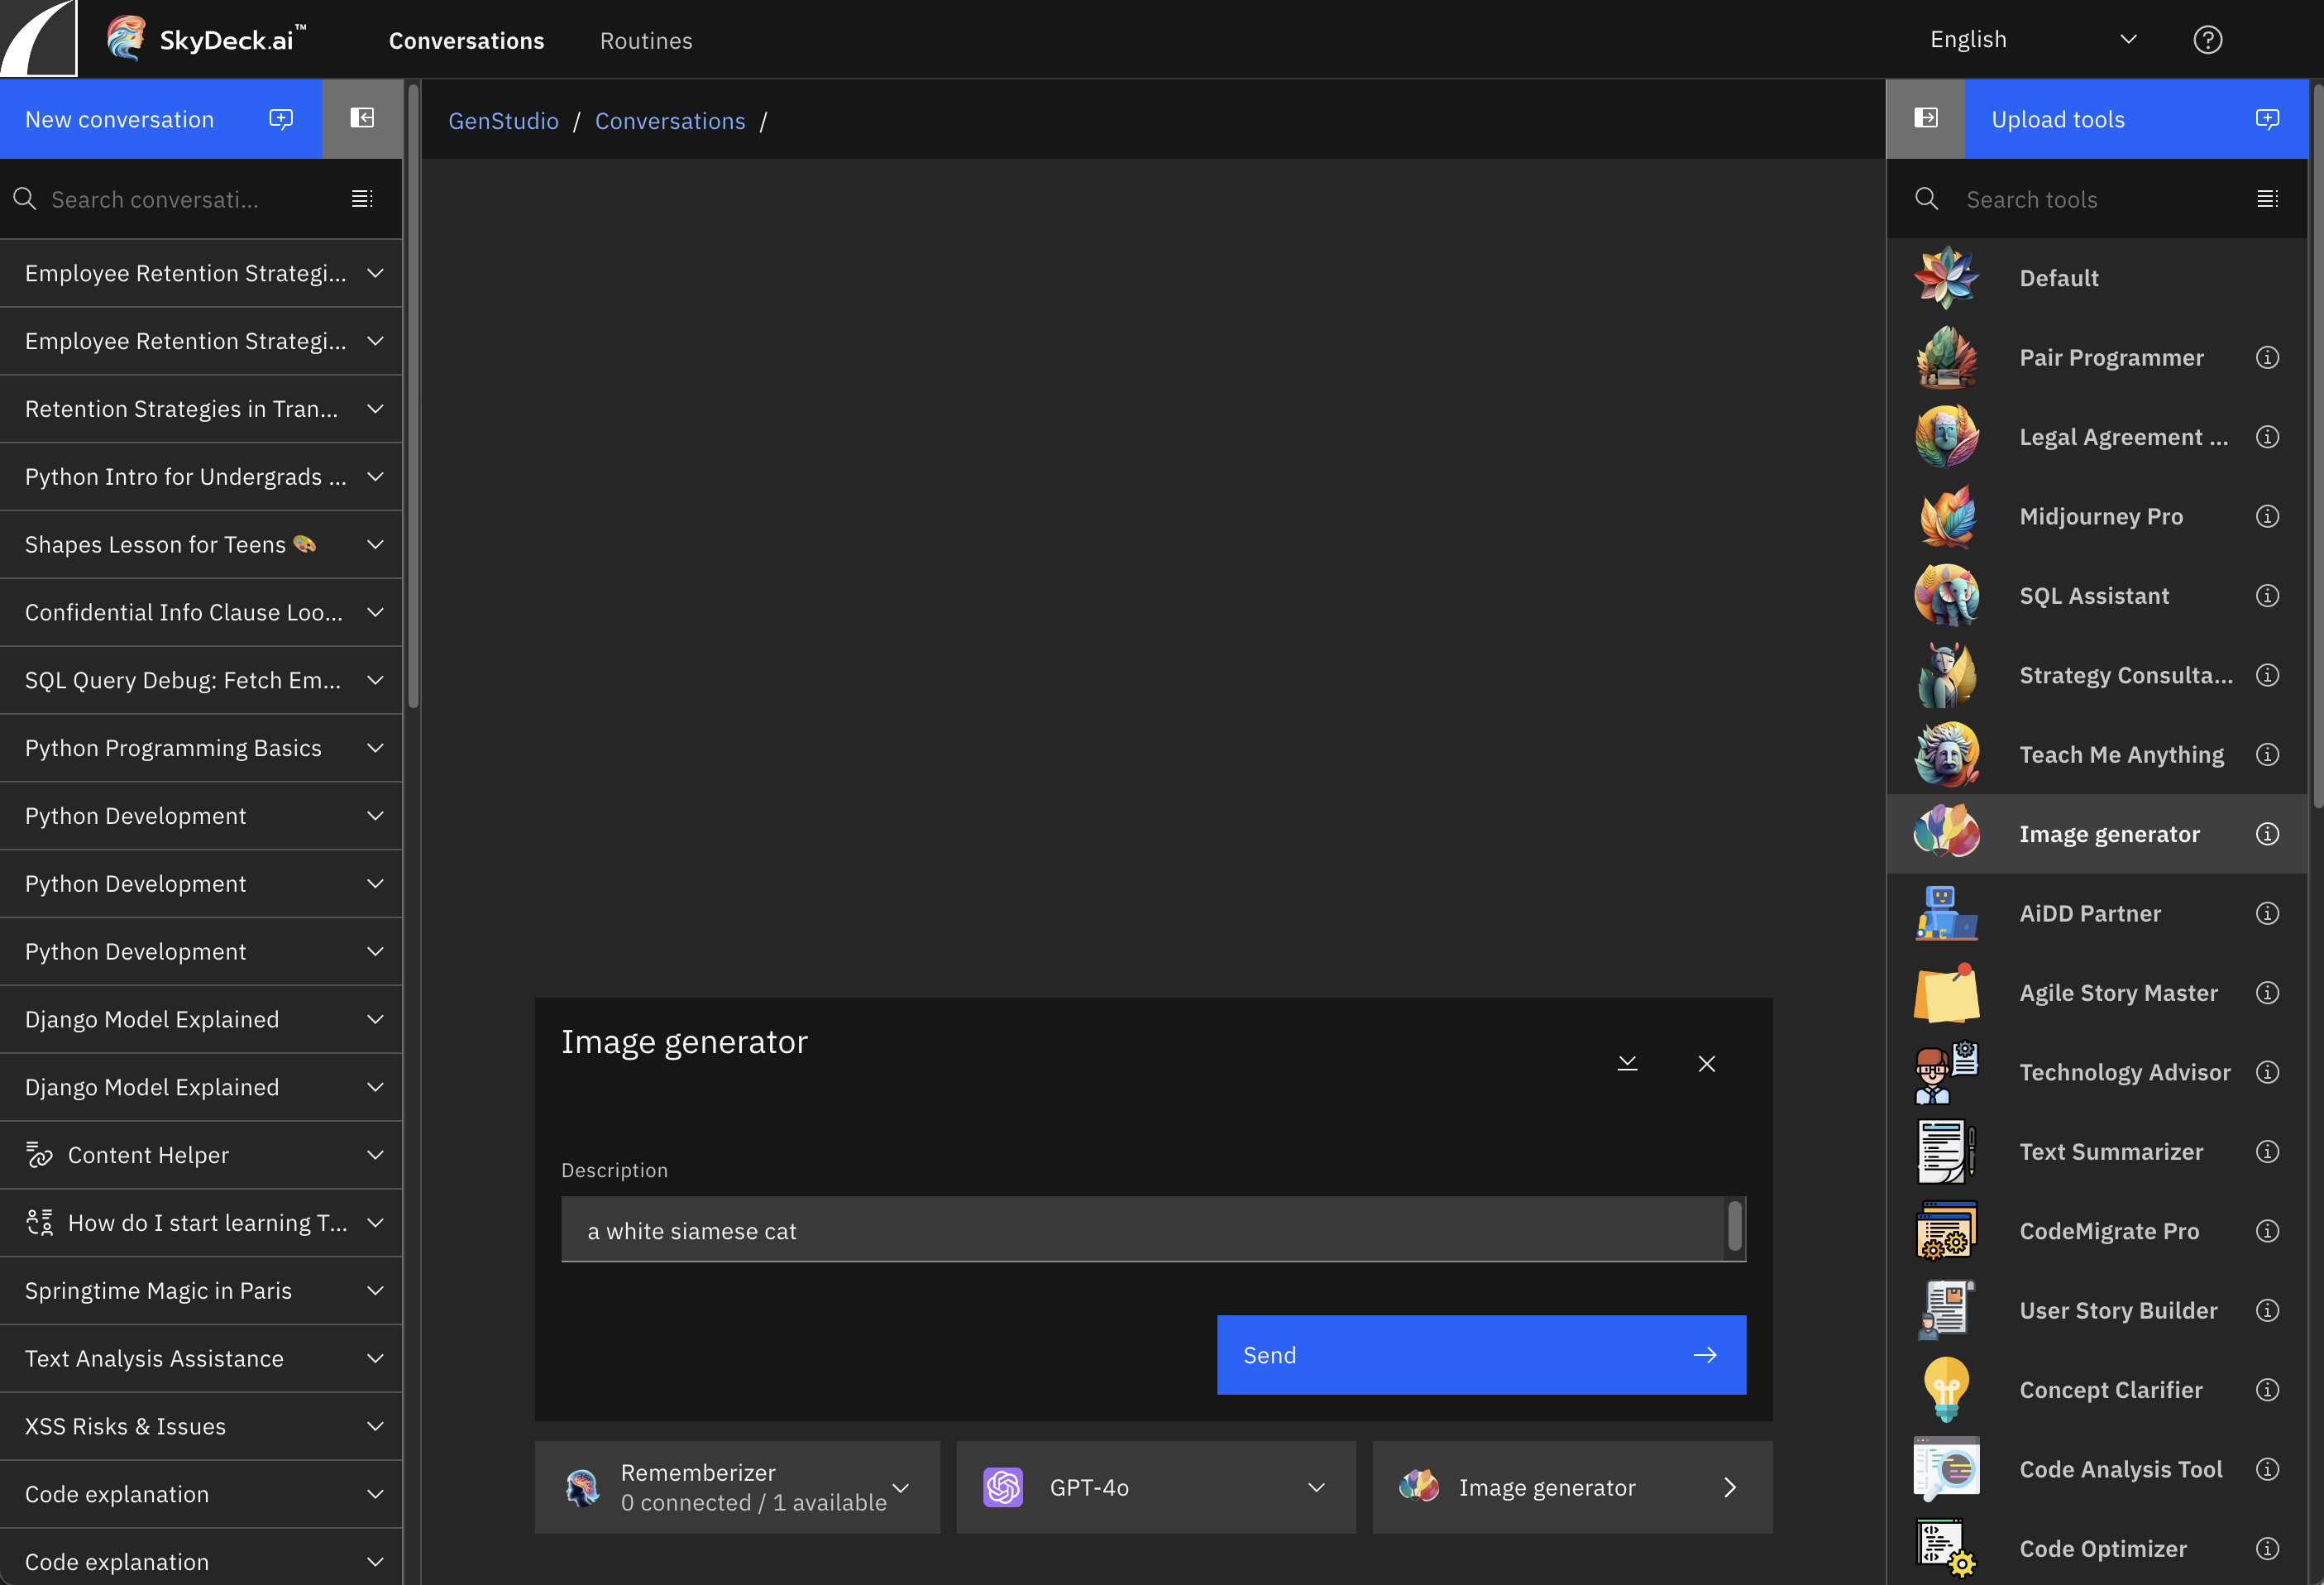Click the Send button
The height and width of the screenshot is (1585, 2324).
tap(1480, 1355)
